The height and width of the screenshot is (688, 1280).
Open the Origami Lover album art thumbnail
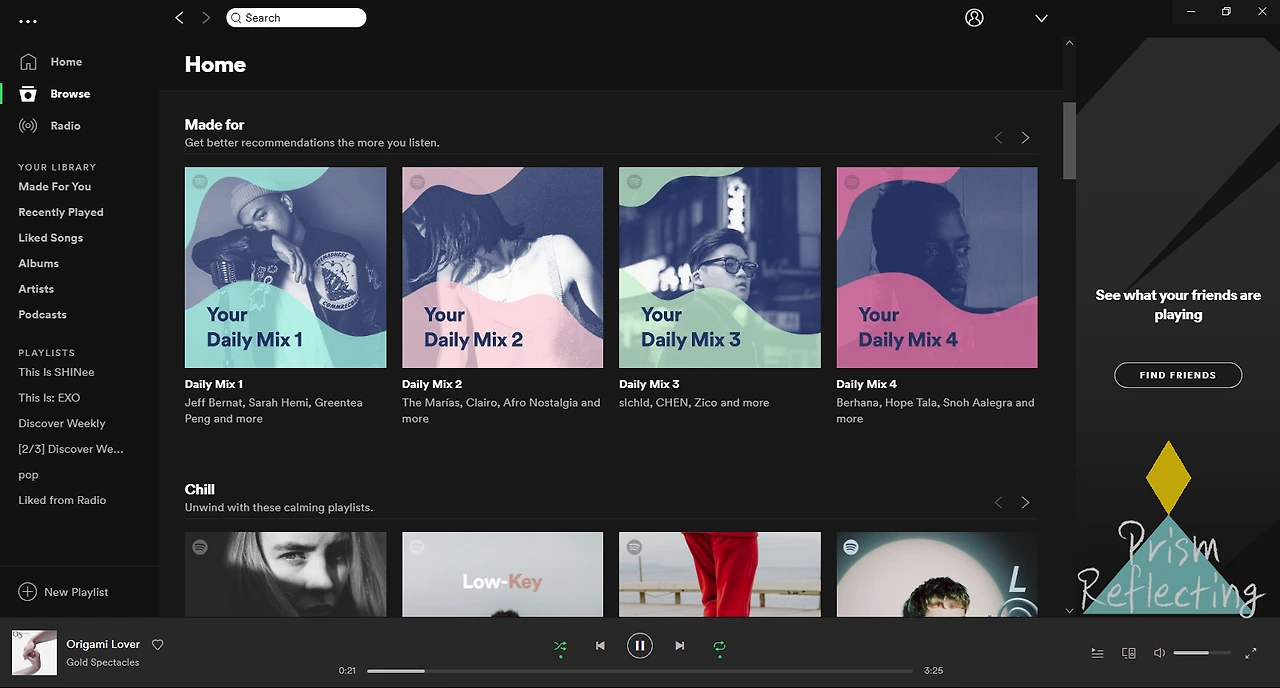point(34,652)
